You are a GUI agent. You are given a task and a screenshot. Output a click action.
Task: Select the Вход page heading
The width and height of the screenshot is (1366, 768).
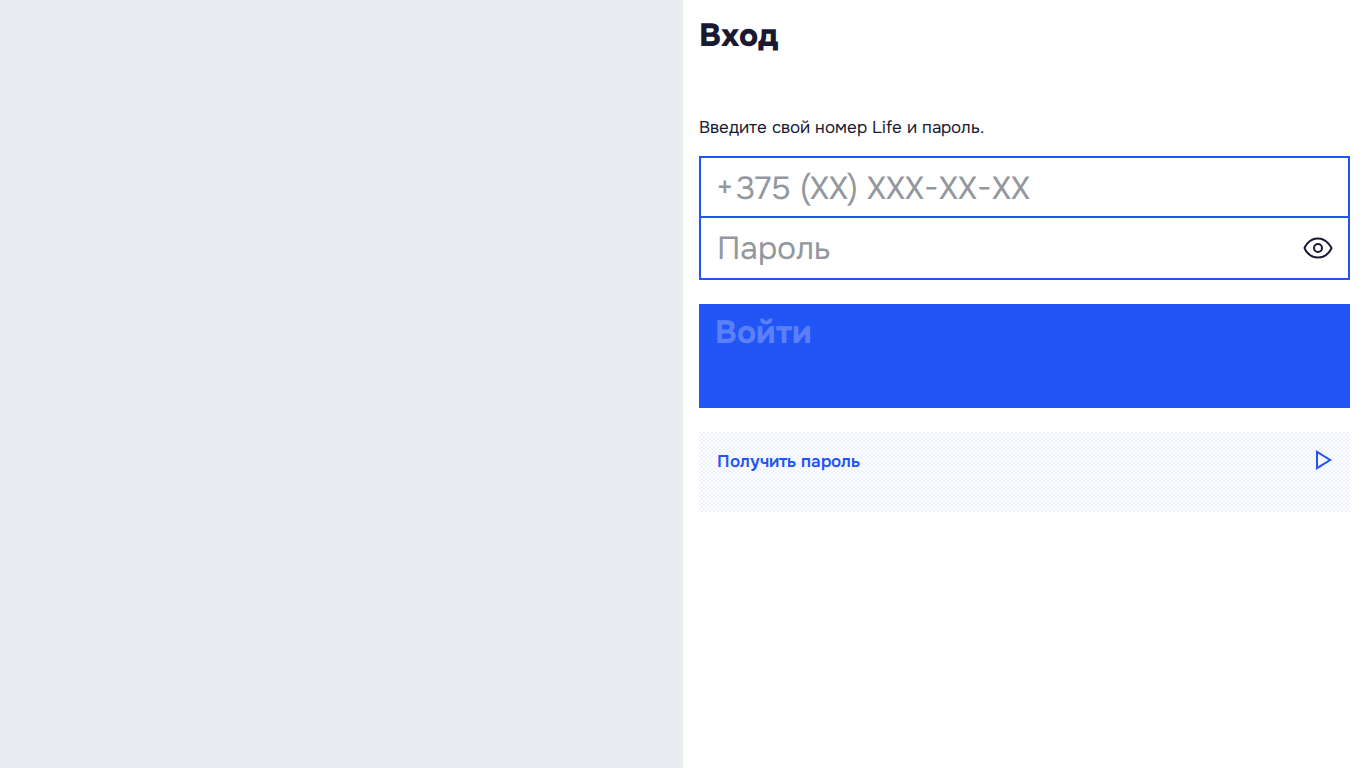pos(738,35)
